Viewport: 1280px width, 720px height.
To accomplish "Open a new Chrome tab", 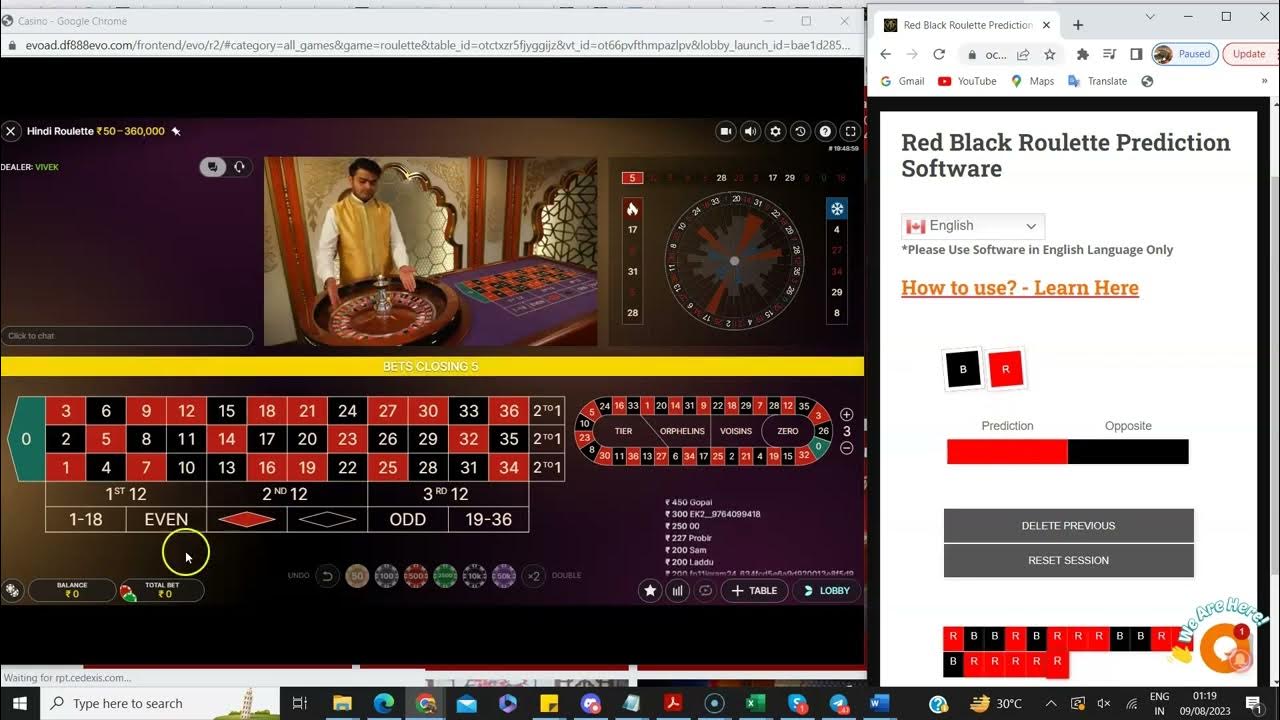I will (x=1078, y=25).
